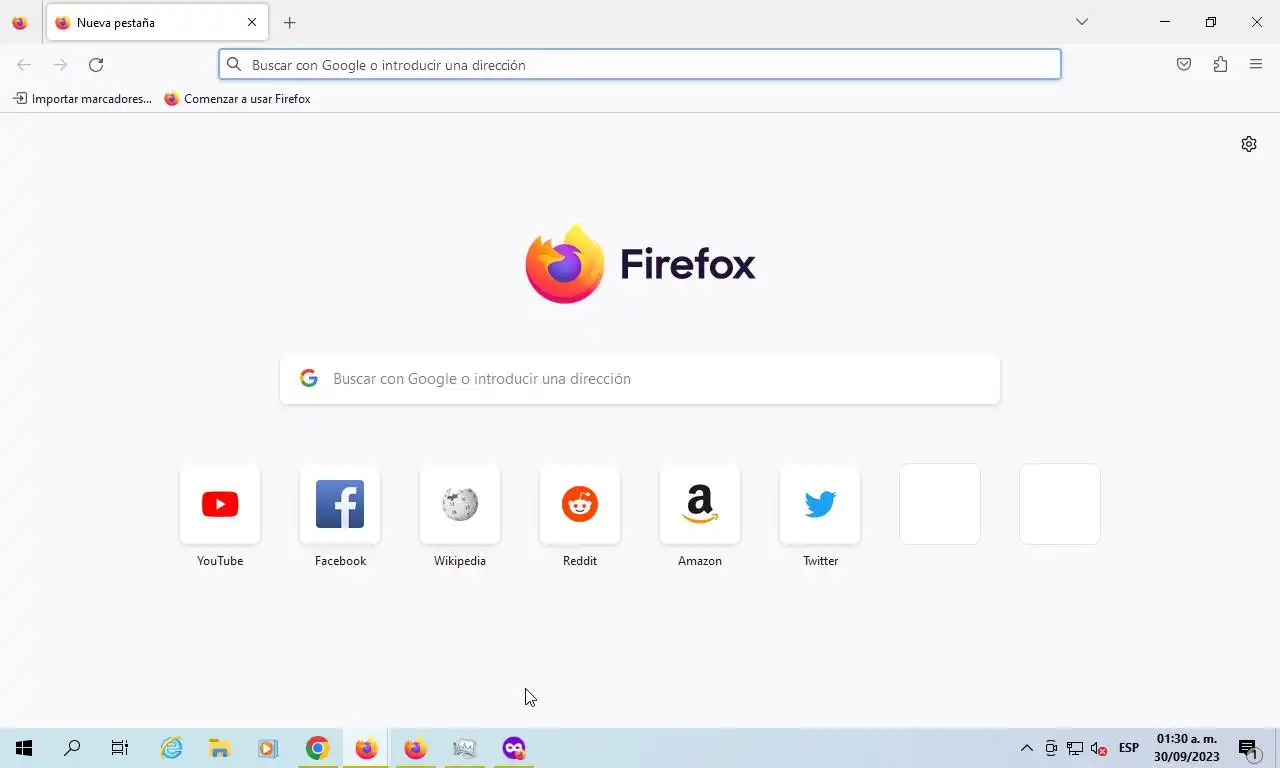This screenshot has width=1280, height=768.
Task: Open the Twitter shortcut tile
Action: [x=820, y=504]
